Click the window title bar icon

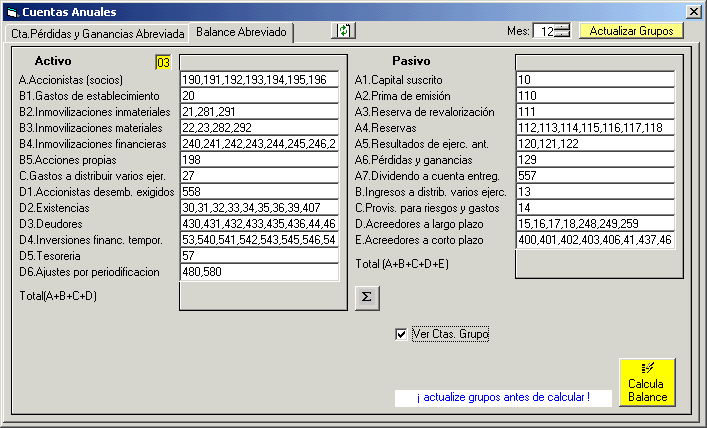pos(12,12)
